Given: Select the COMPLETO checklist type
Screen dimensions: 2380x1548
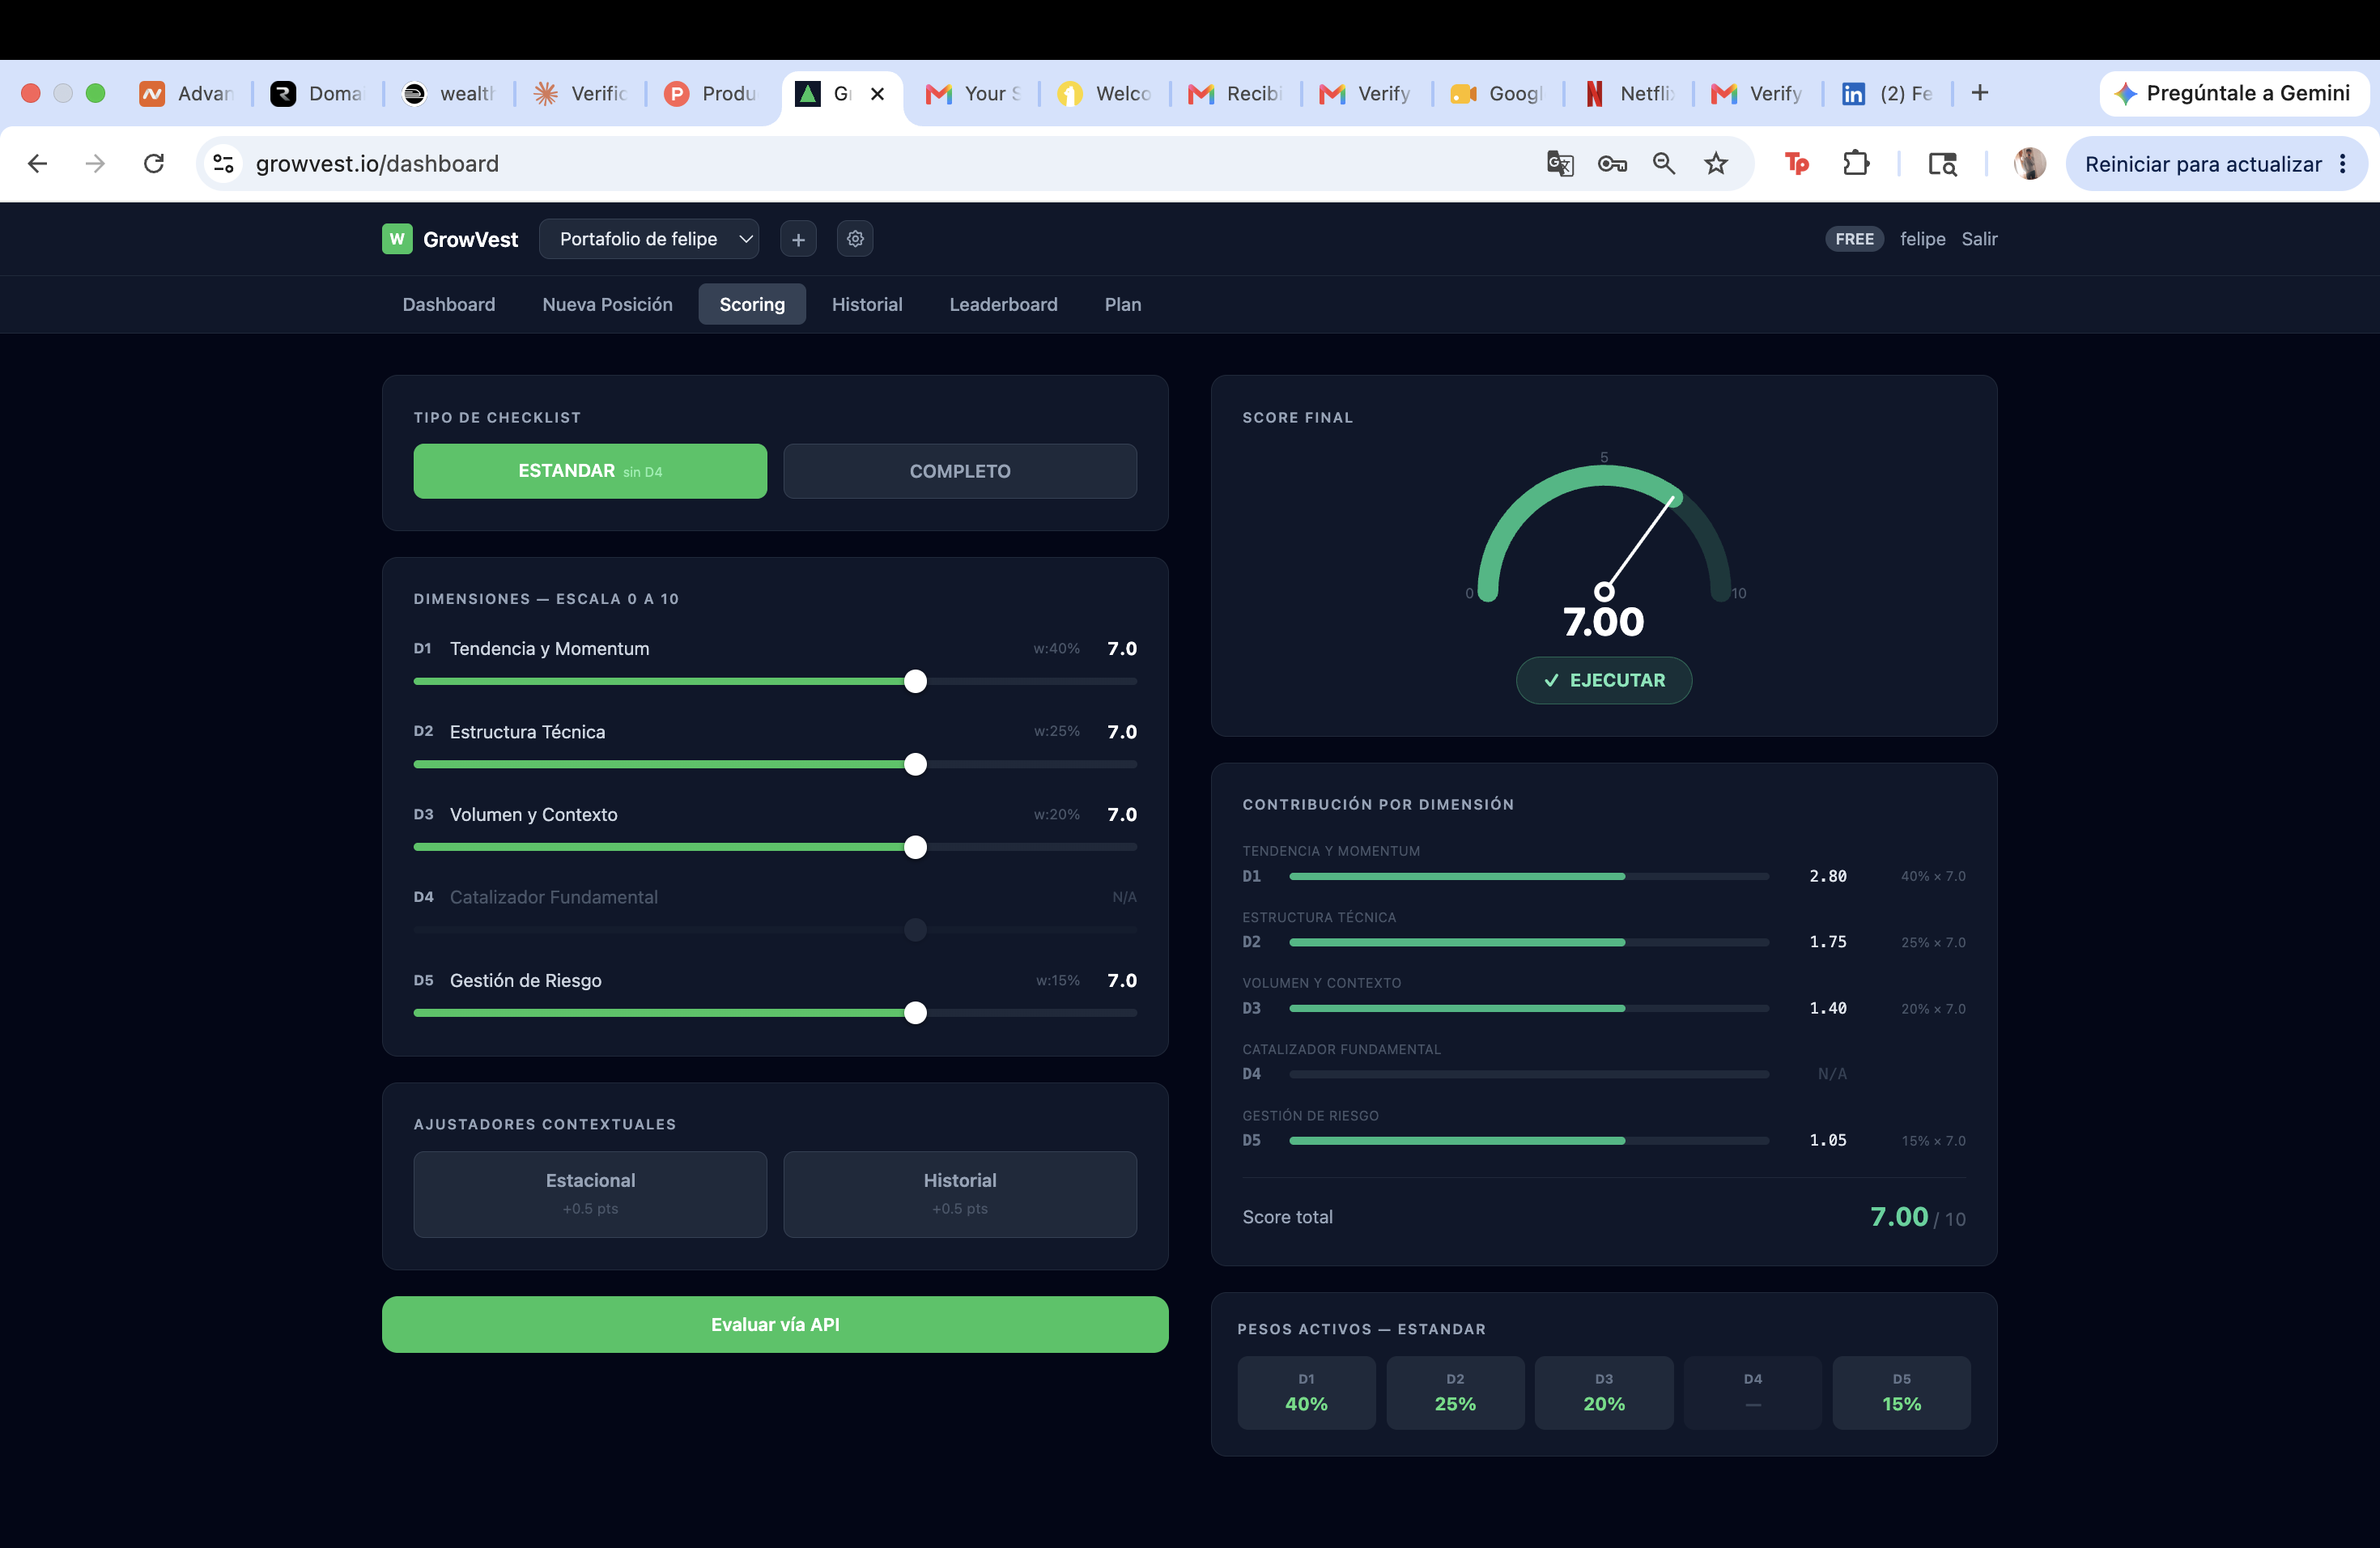Looking at the screenshot, I should (960, 471).
